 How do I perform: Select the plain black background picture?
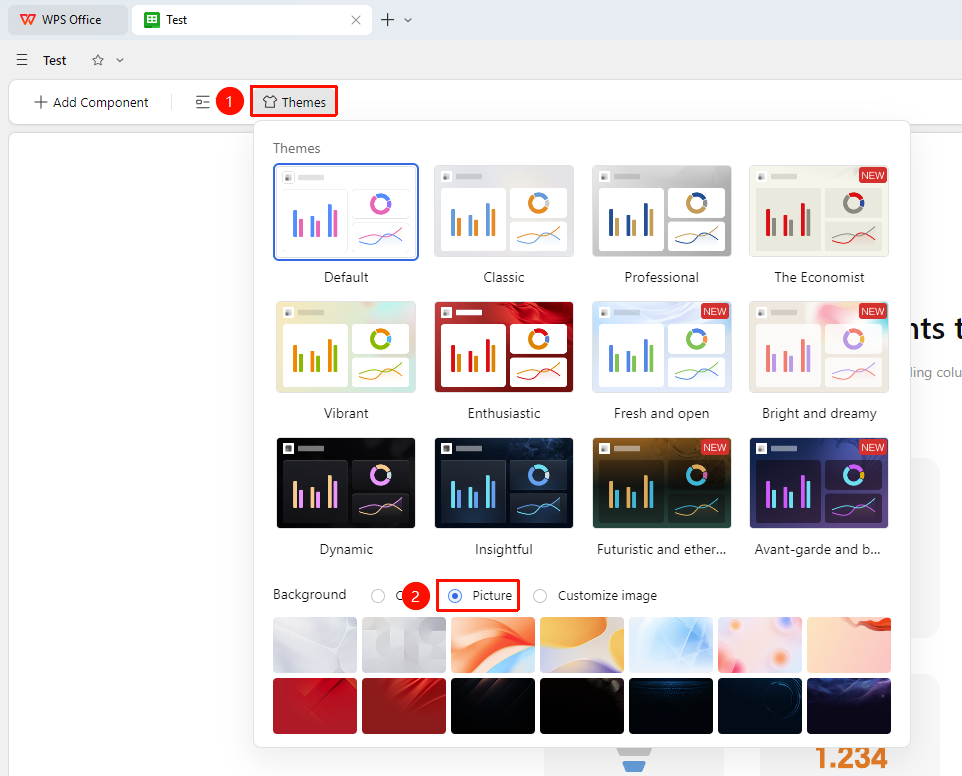coord(582,705)
